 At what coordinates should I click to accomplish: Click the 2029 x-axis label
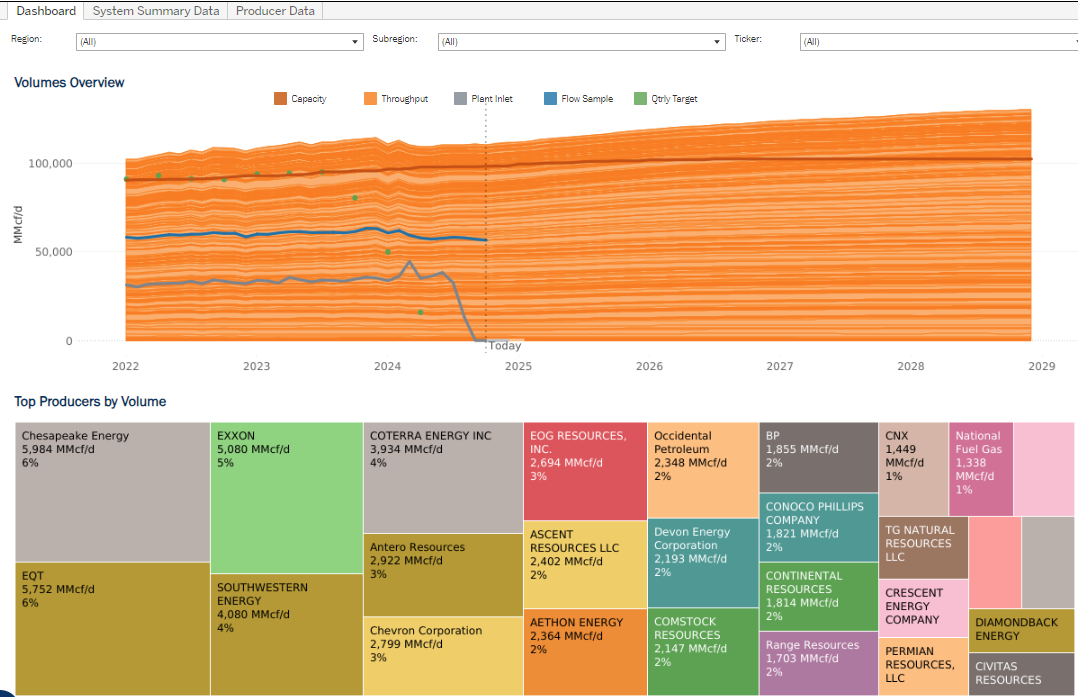pos(1042,366)
